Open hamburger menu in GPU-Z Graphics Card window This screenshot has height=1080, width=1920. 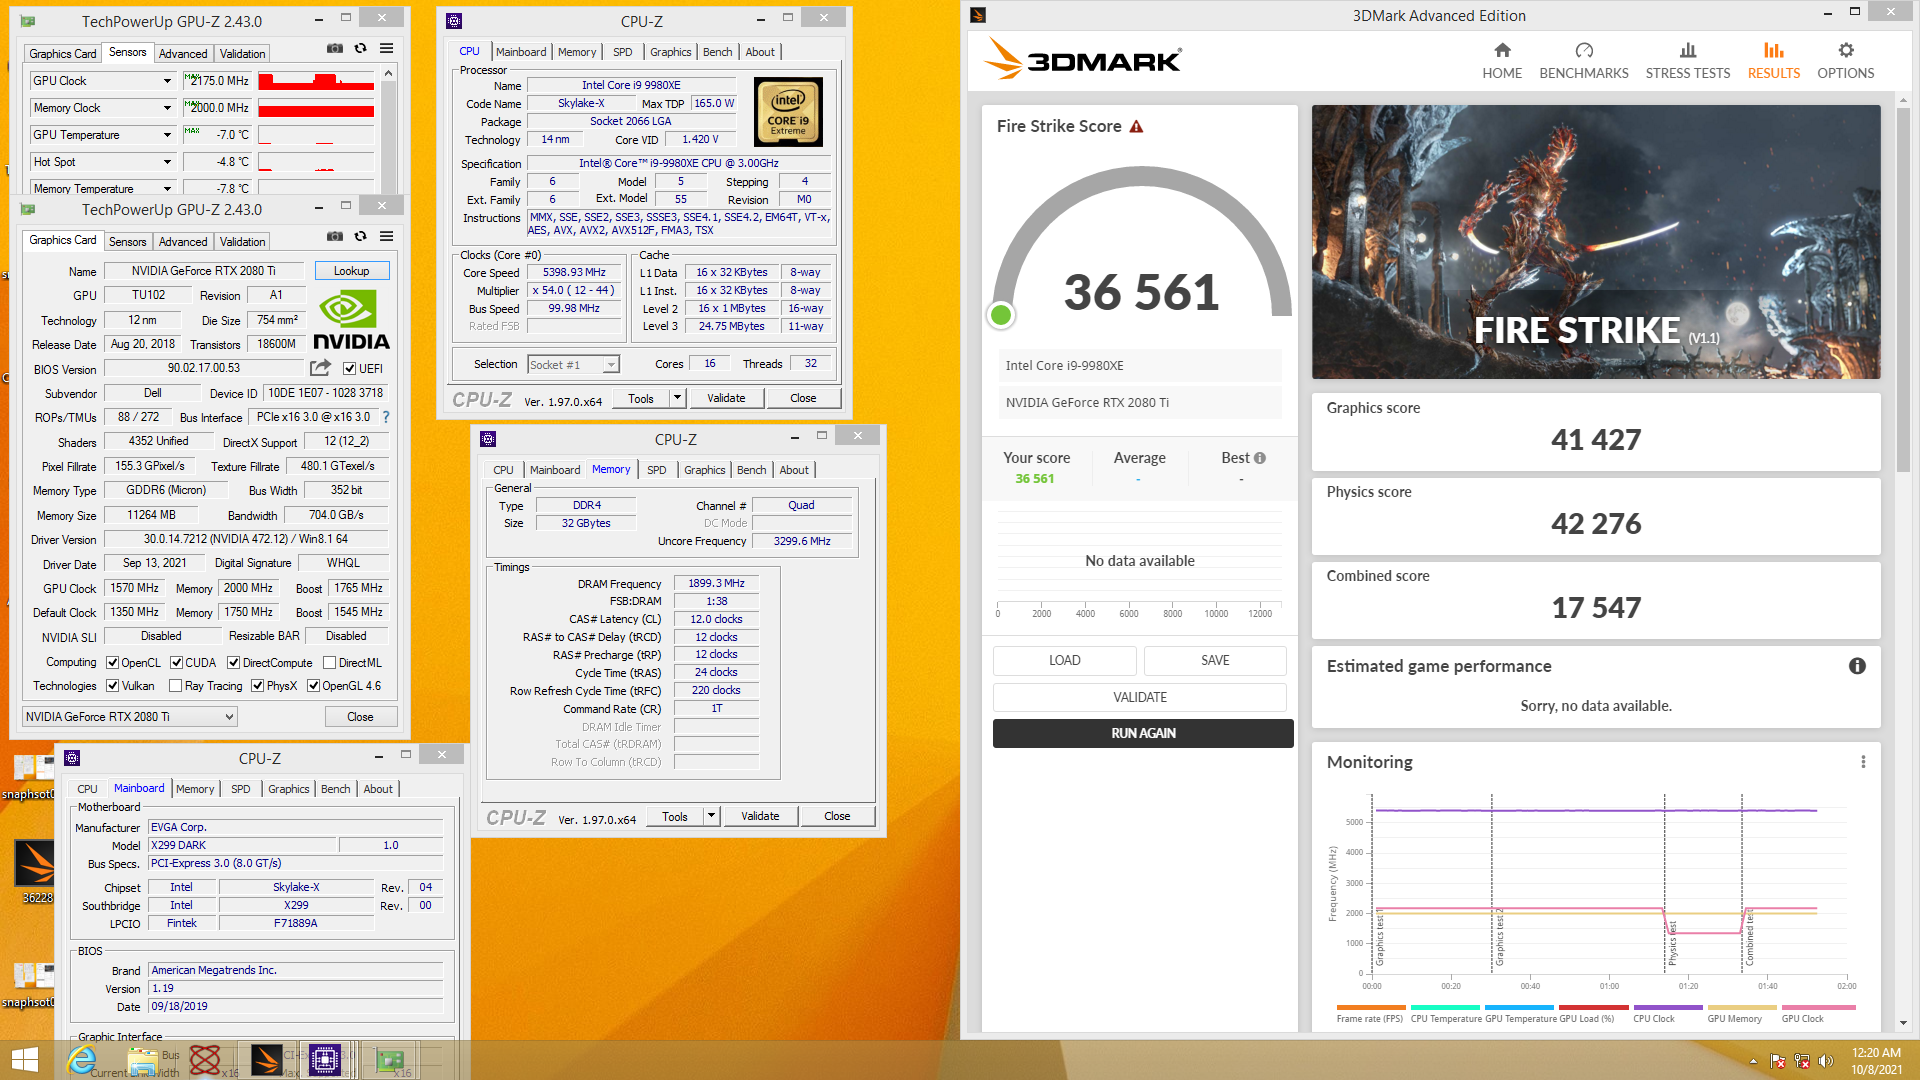coord(387,236)
